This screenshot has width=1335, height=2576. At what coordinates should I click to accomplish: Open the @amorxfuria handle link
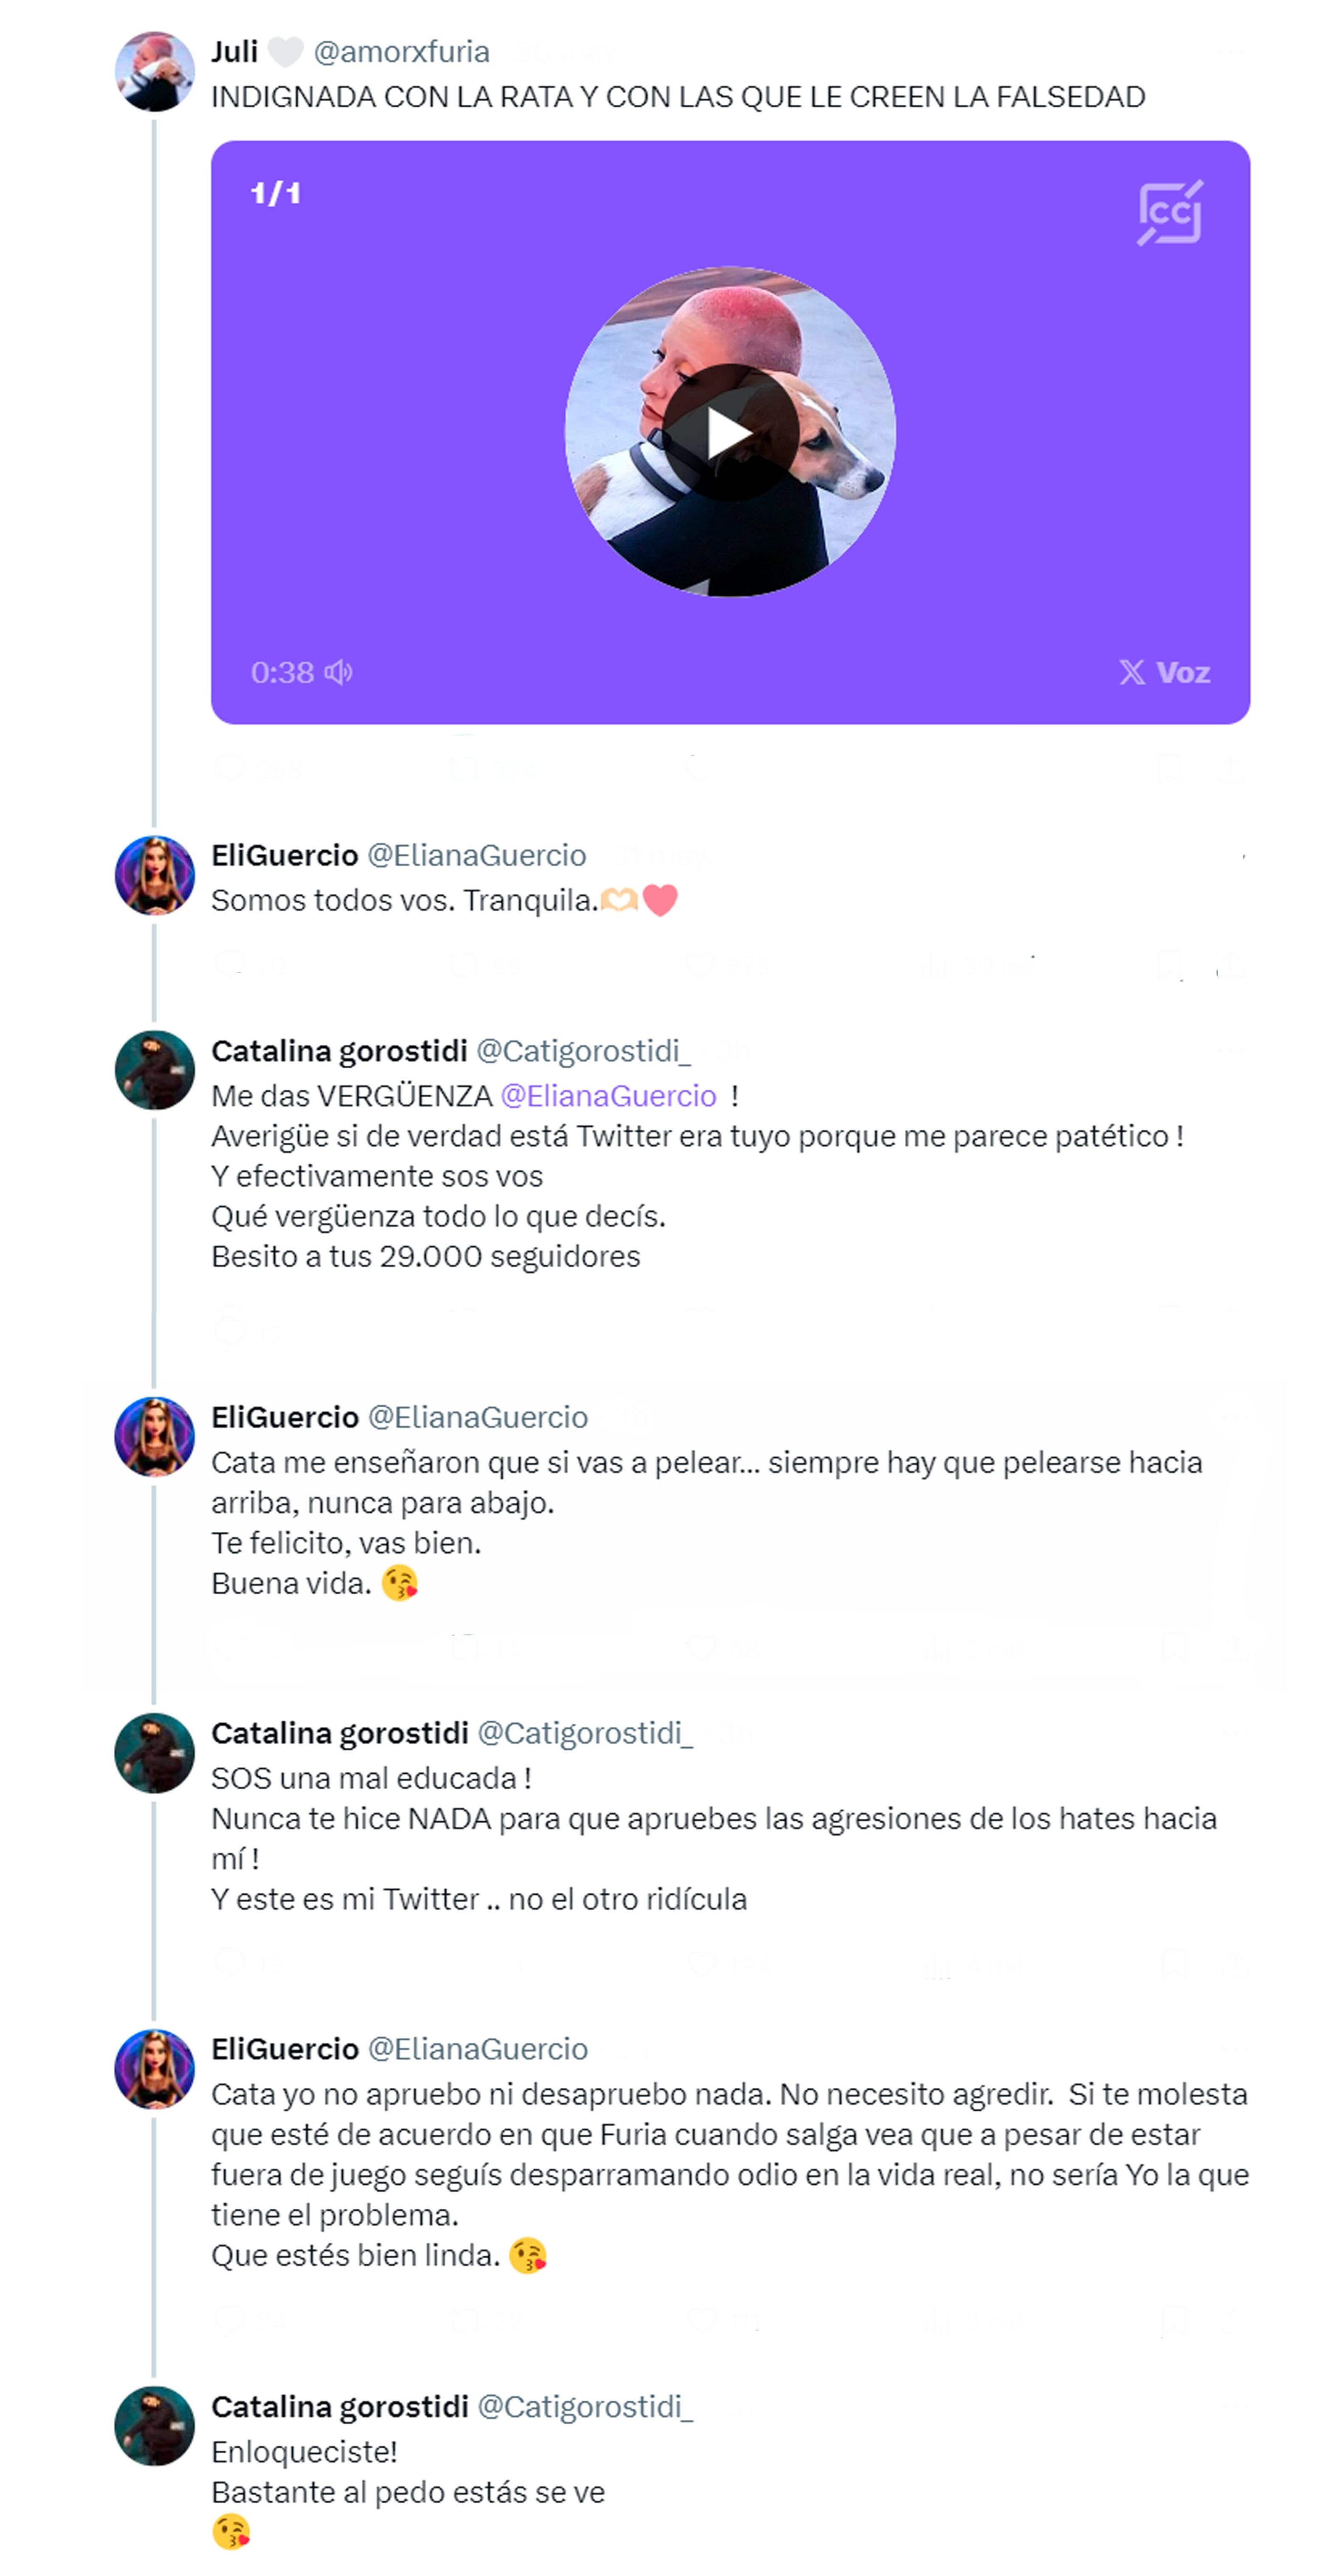coord(401,52)
